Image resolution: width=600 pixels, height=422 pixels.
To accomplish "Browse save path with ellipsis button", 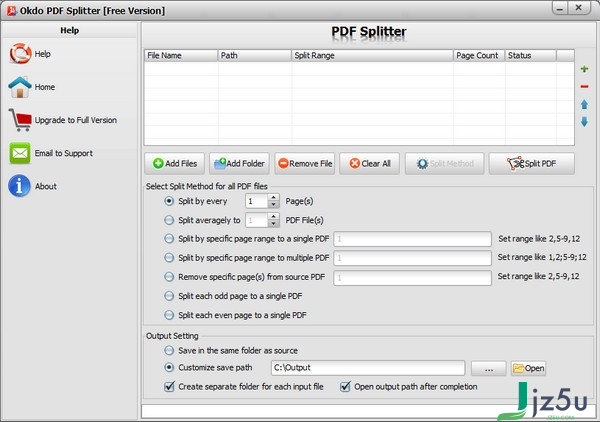I will click(488, 368).
